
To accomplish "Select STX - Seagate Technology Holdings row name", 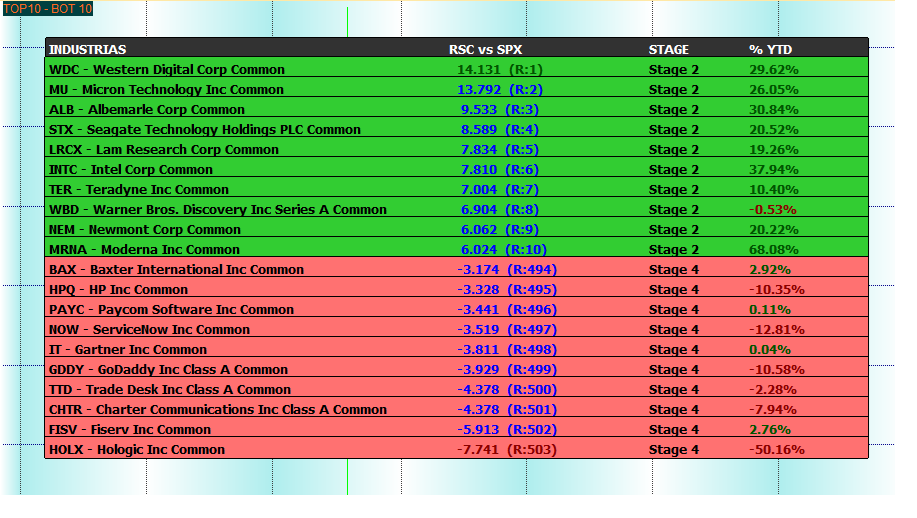I will pos(205,129).
